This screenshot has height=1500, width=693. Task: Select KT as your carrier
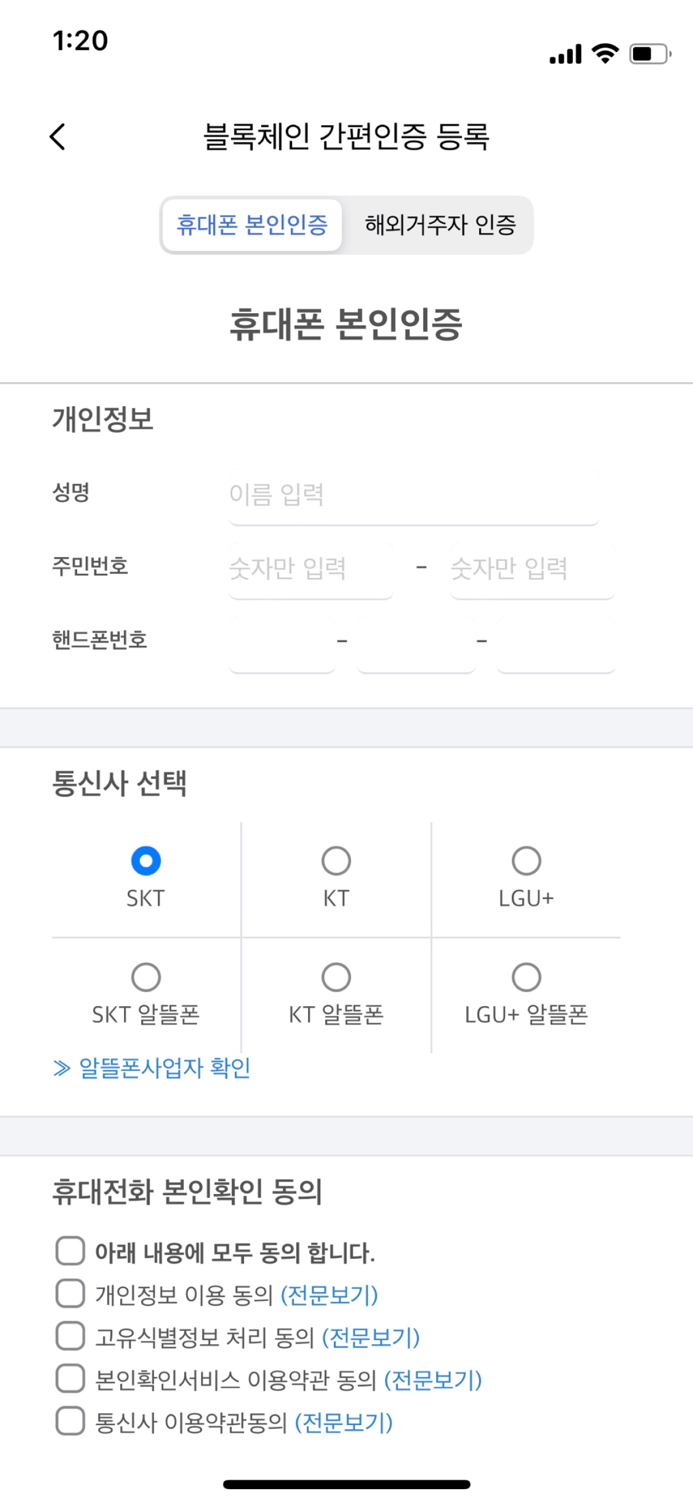click(x=336, y=859)
